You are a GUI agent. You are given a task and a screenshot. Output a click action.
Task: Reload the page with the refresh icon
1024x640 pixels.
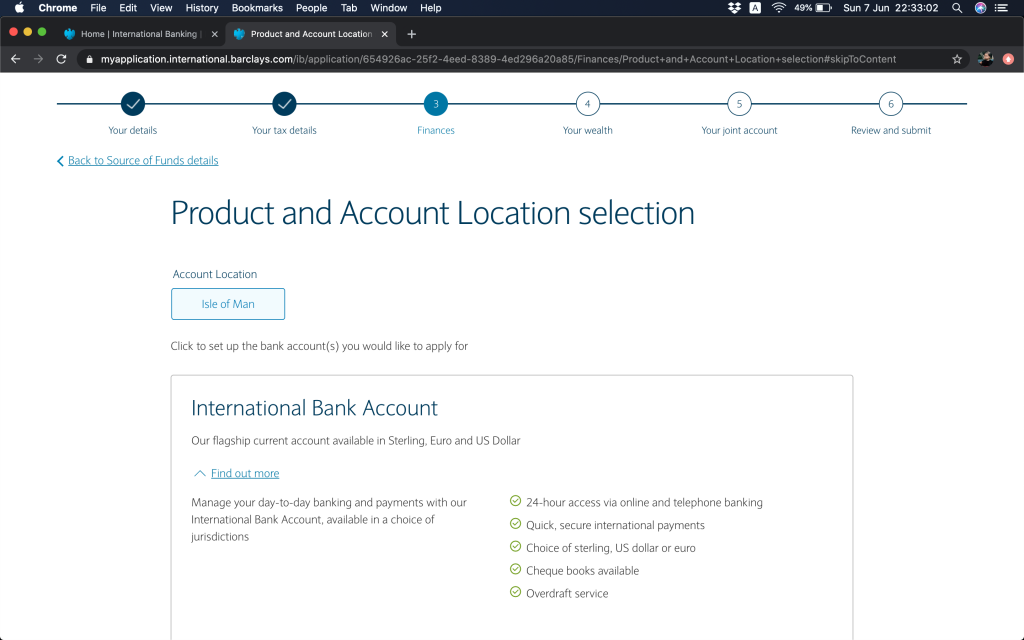pos(61,59)
